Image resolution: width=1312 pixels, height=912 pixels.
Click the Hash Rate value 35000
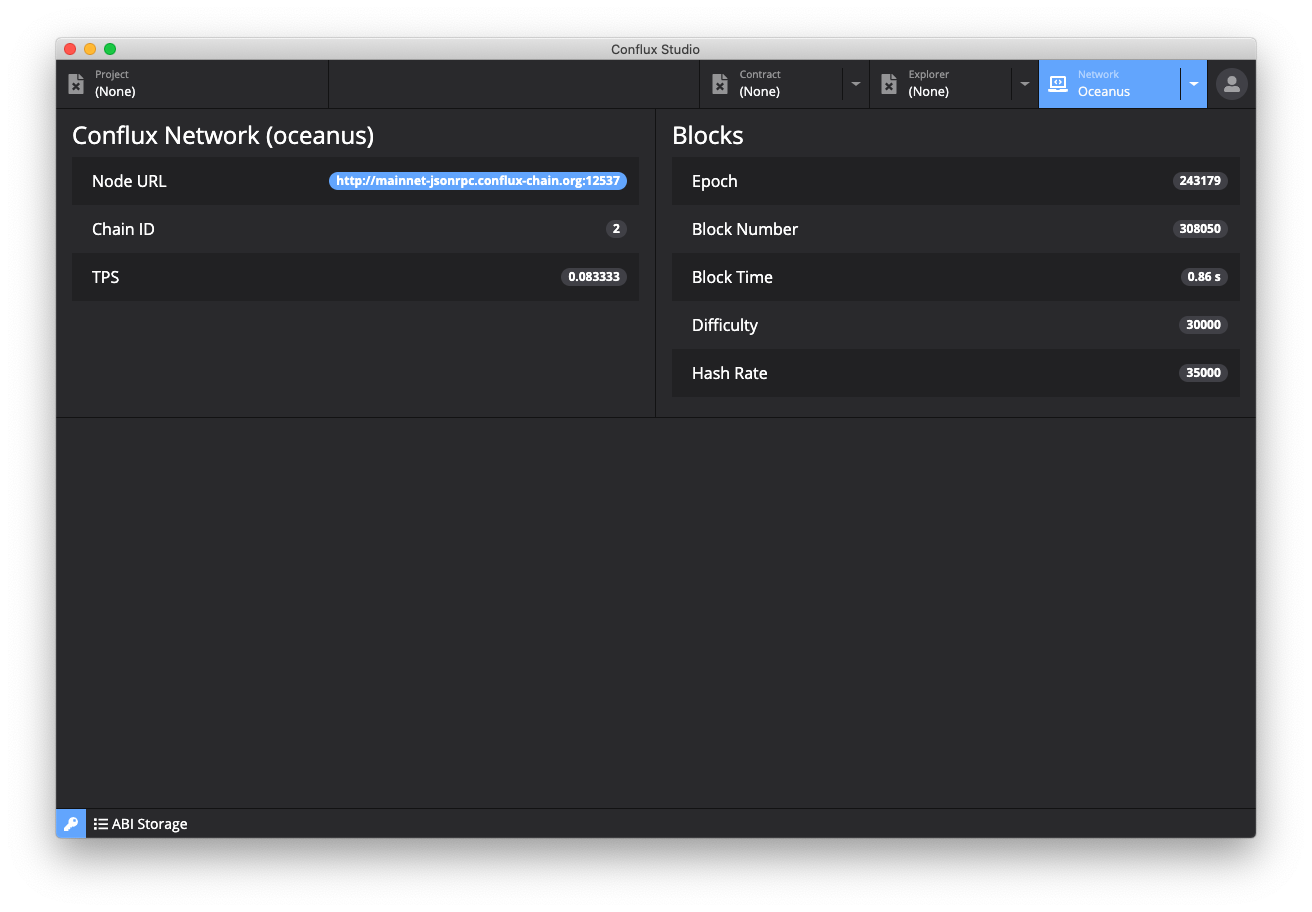tap(1203, 373)
